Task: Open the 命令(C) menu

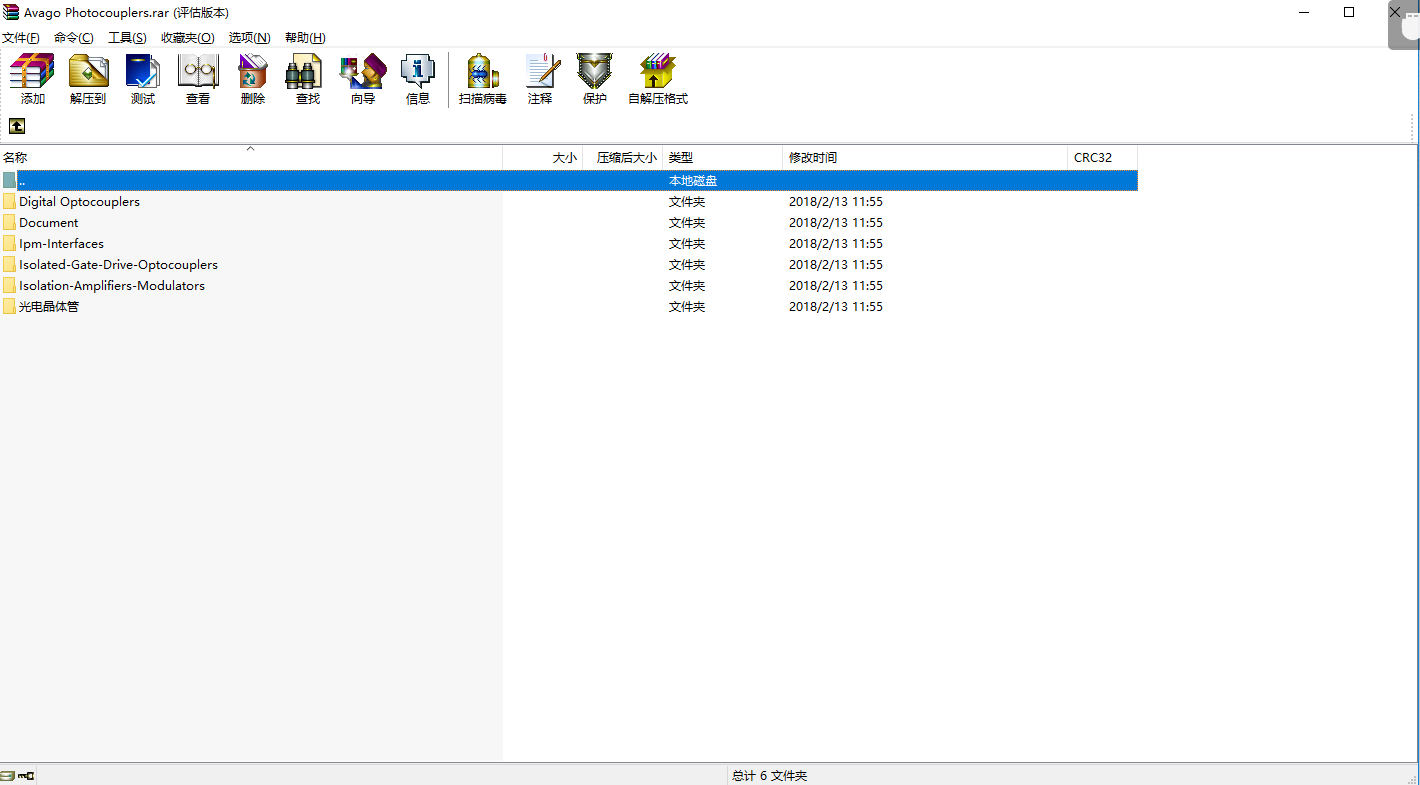Action: point(74,37)
